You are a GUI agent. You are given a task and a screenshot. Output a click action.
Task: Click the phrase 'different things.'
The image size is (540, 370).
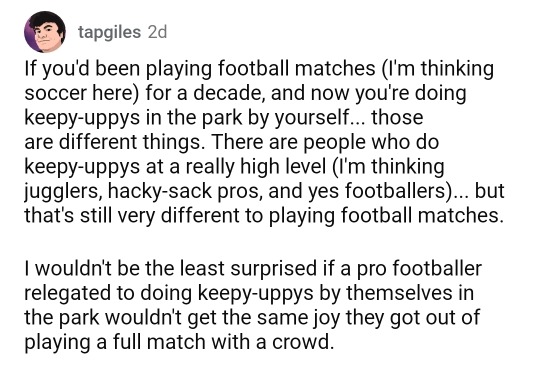point(129,142)
